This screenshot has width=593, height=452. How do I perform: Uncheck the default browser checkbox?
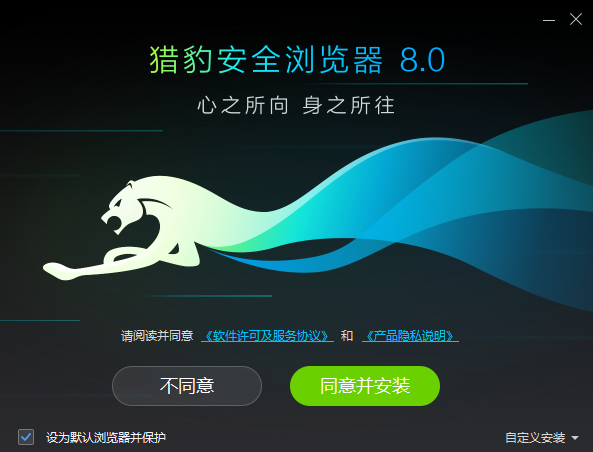(x=26, y=437)
